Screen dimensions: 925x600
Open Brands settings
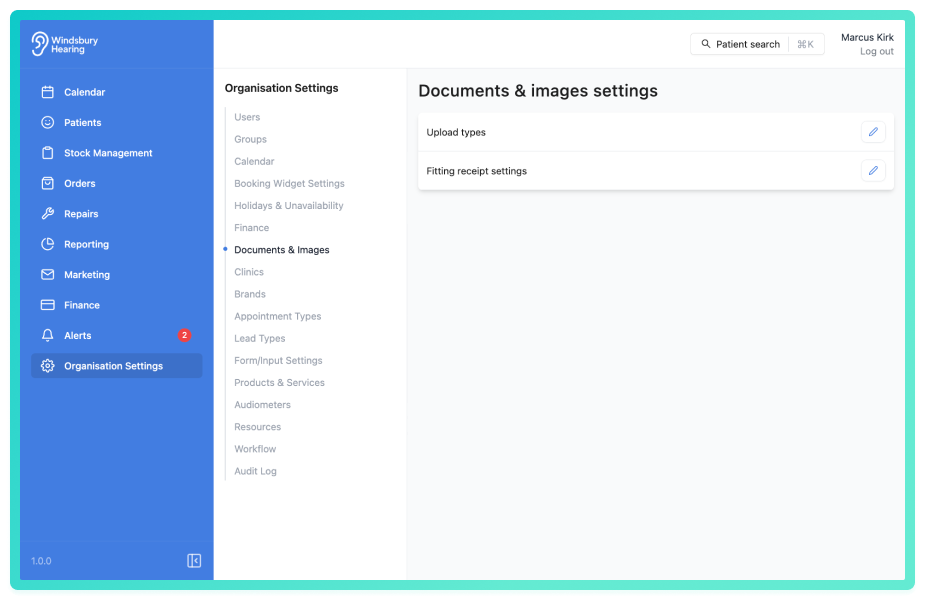[x=250, y=294]
